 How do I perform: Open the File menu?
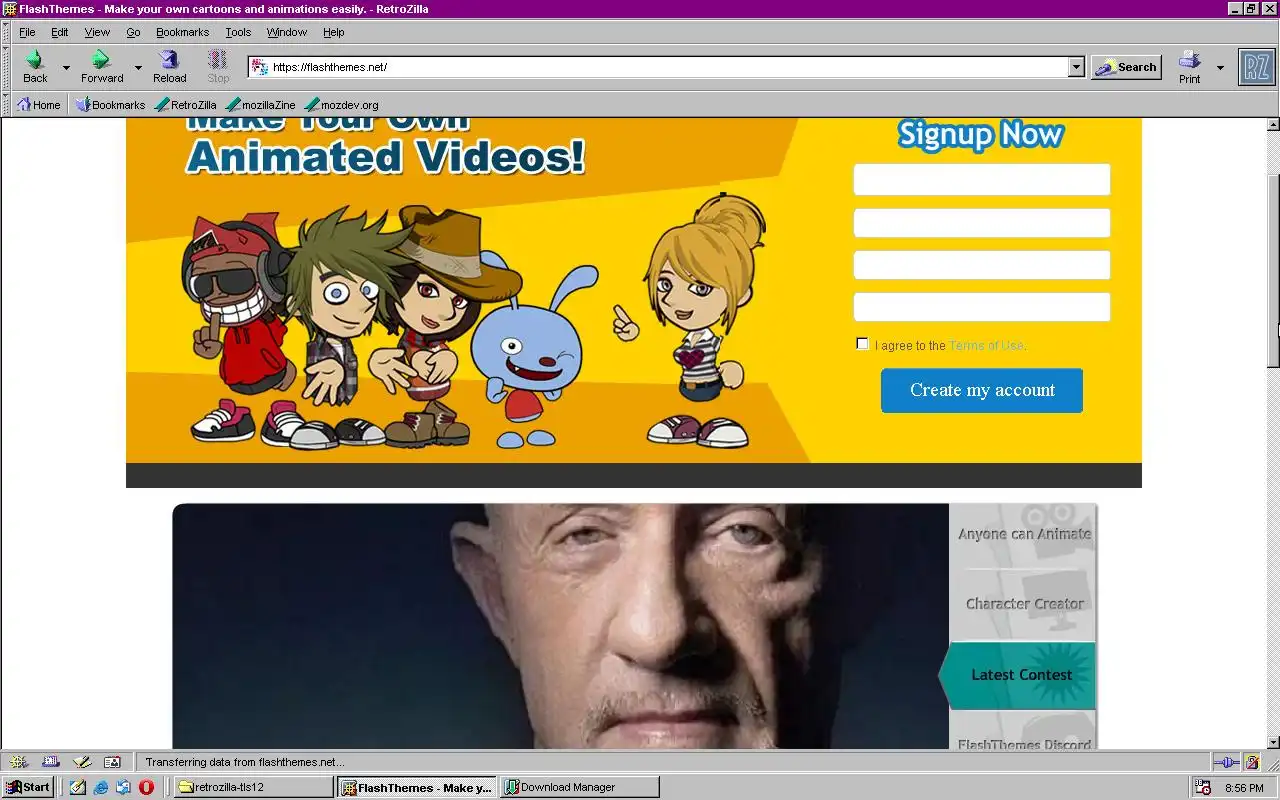[x=27, y=32]
